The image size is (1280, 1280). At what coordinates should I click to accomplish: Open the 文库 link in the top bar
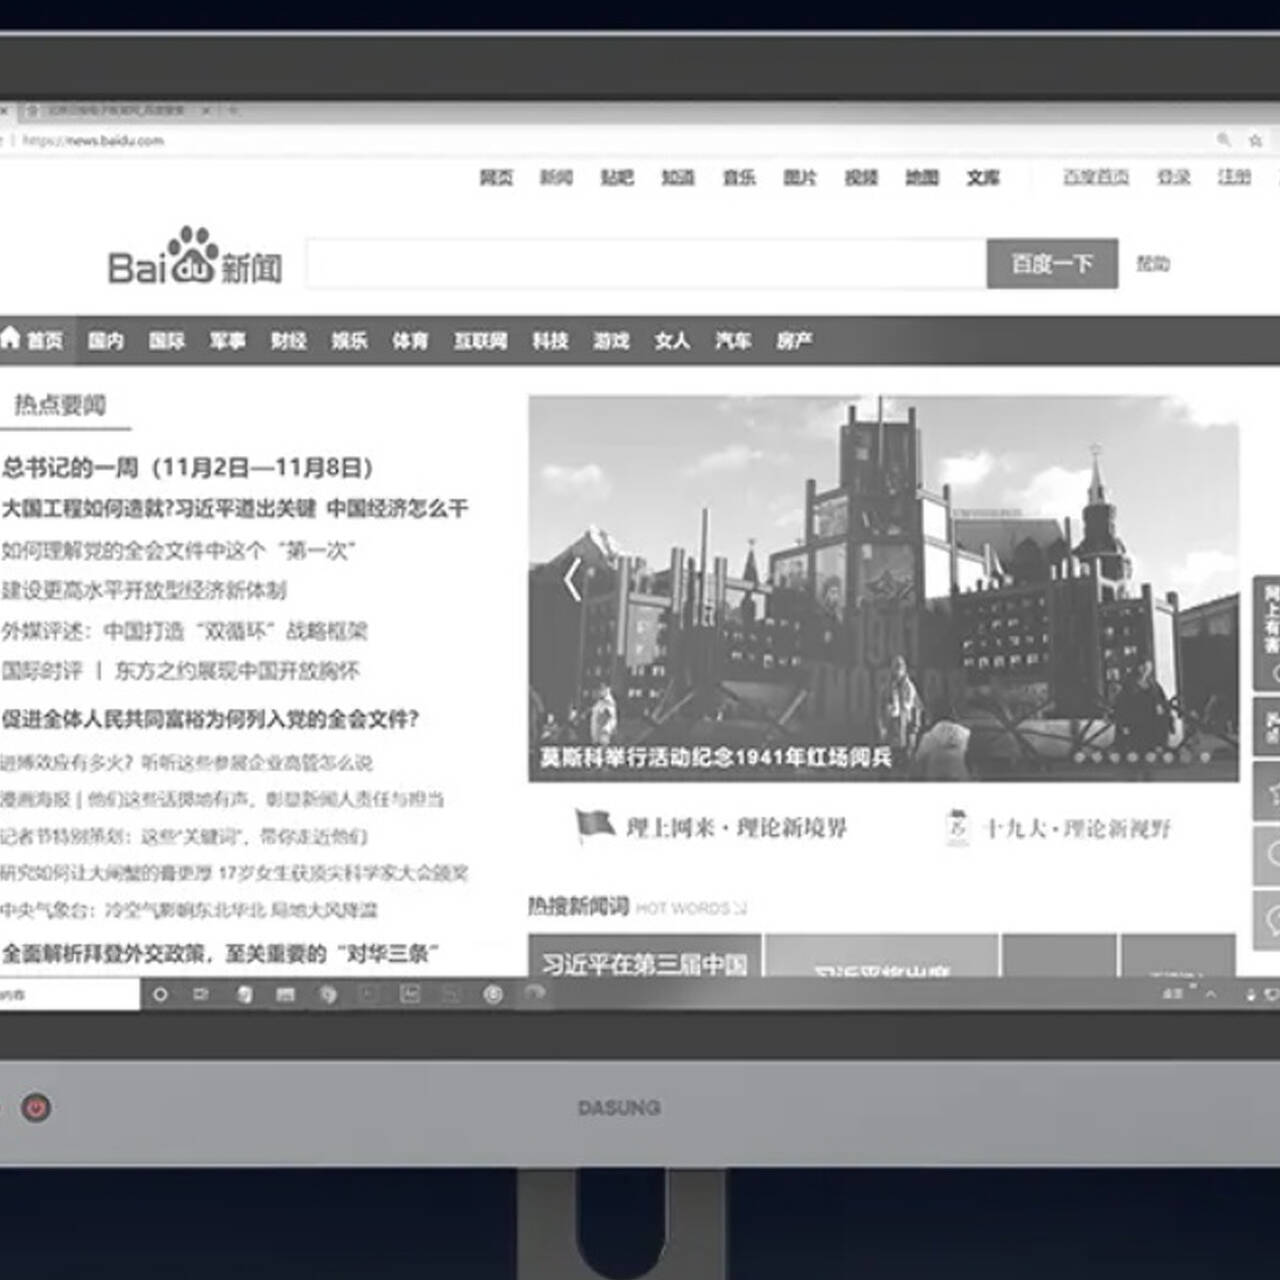click(x=983, y=177)
